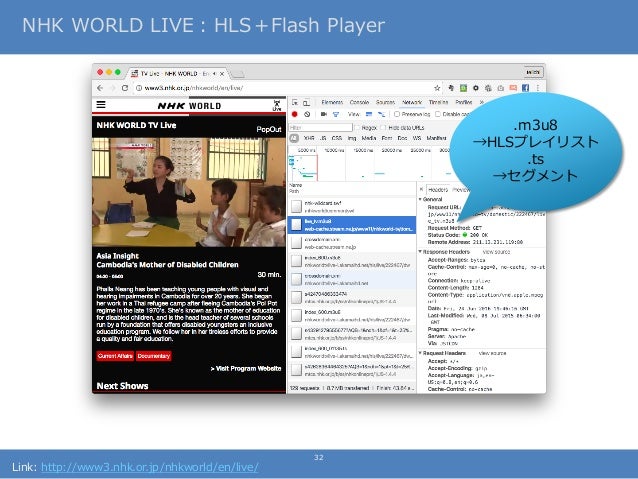The width and height of the screenshot is (638, 479).
Task: View source of Request Headers
Action: [492, 353]
